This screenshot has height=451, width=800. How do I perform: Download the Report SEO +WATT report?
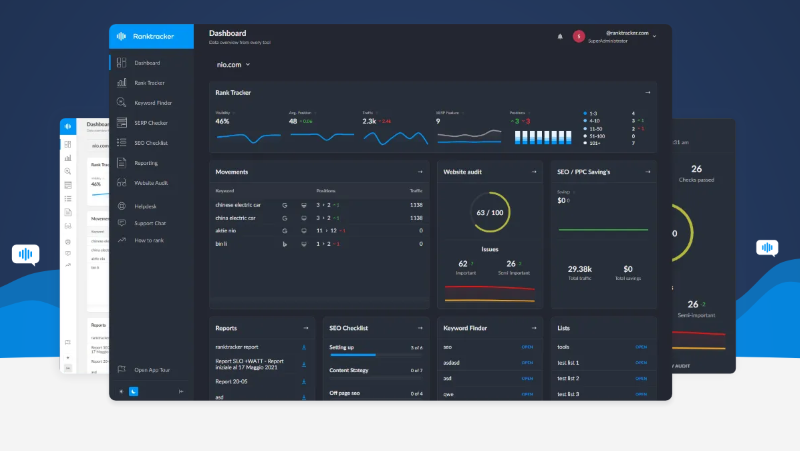(x=304, y=364)
